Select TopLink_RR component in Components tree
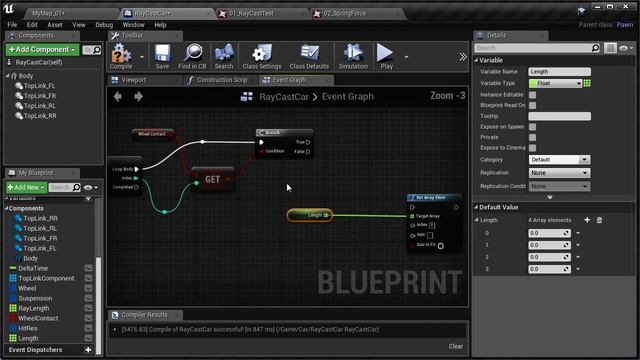Image resolution: width=640 pixels, height=360 pixels. tap(40, 116)
